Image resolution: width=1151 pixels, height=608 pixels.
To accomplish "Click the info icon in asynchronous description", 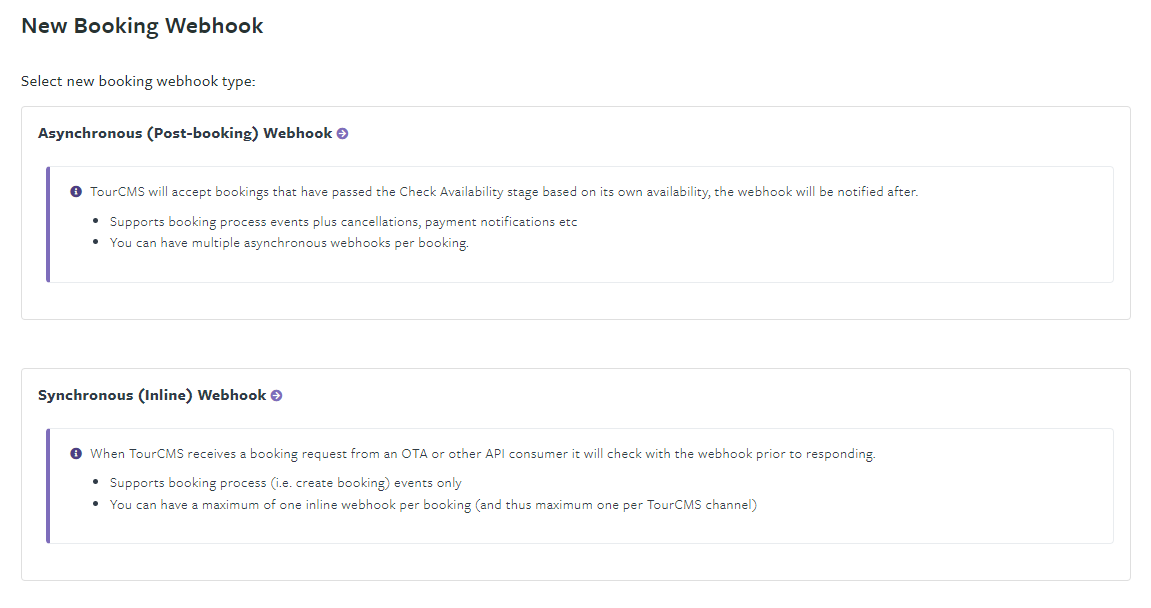I will coord(76,191).
